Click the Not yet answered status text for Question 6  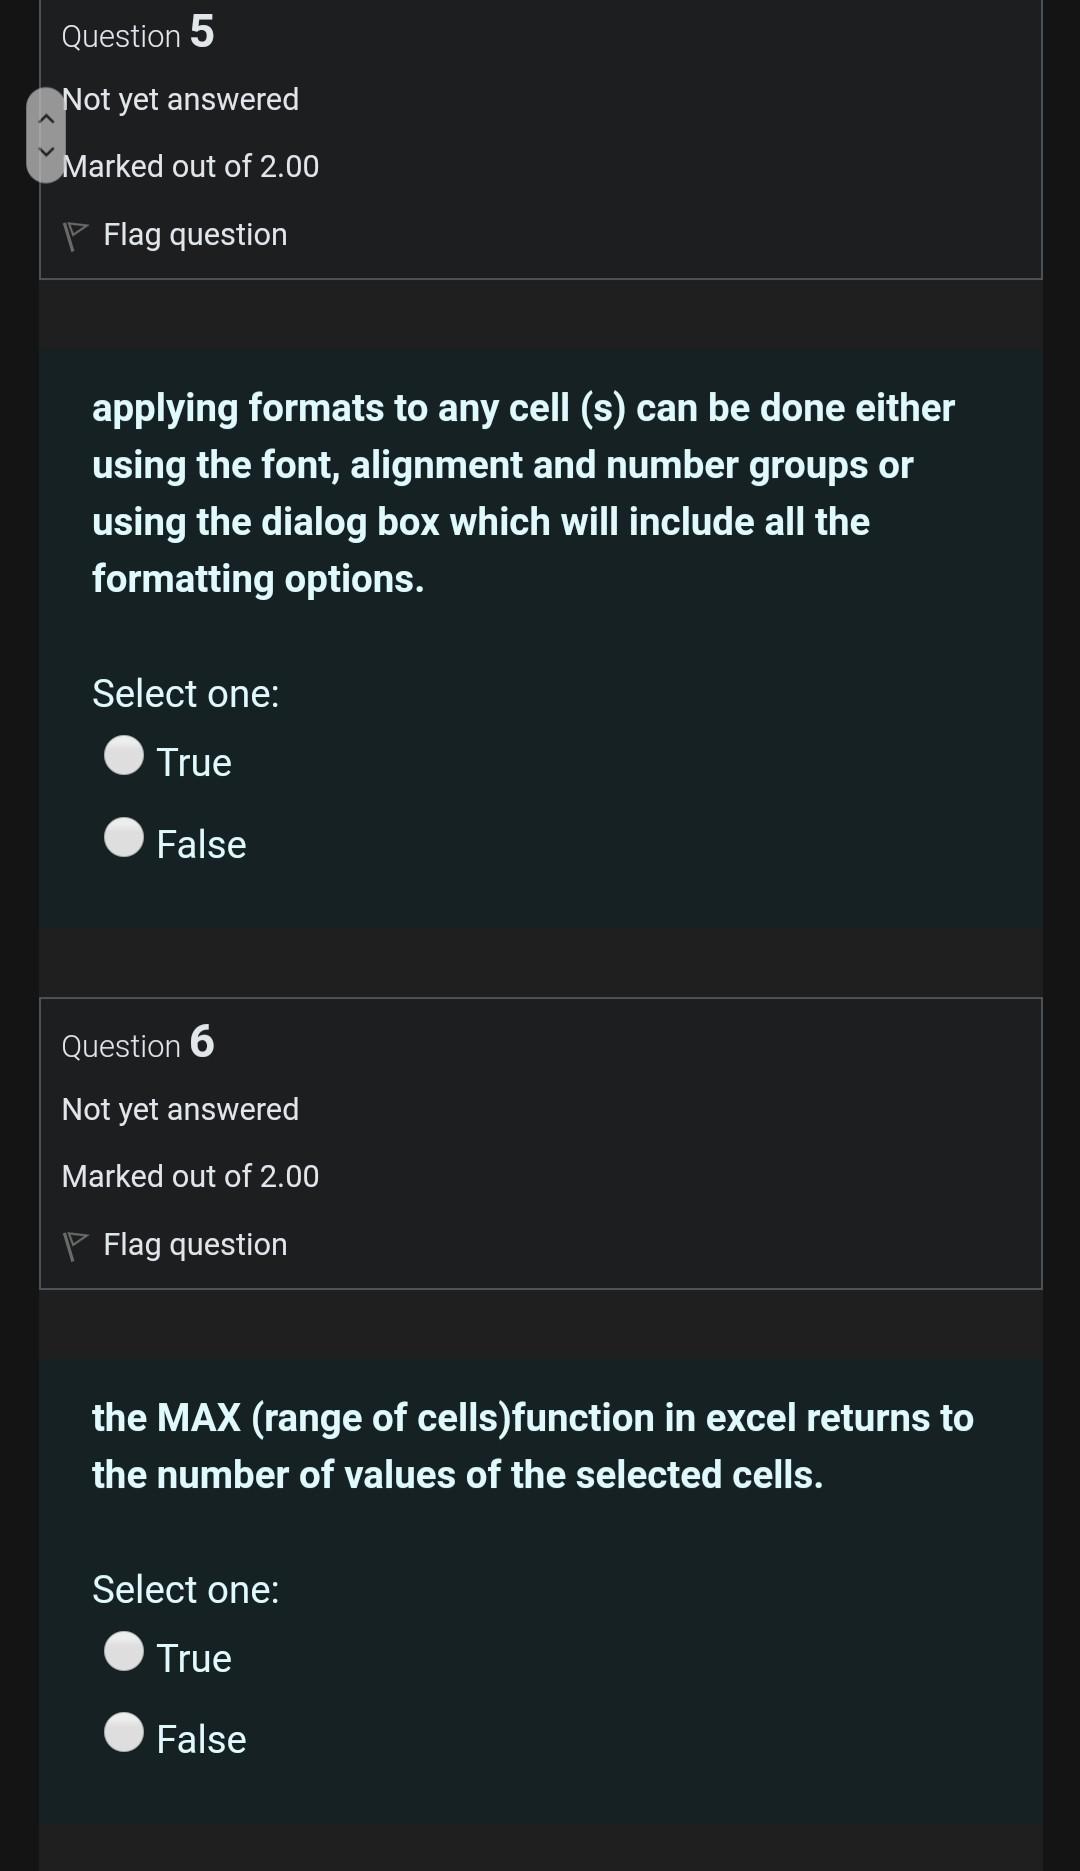pos(180,1108)
